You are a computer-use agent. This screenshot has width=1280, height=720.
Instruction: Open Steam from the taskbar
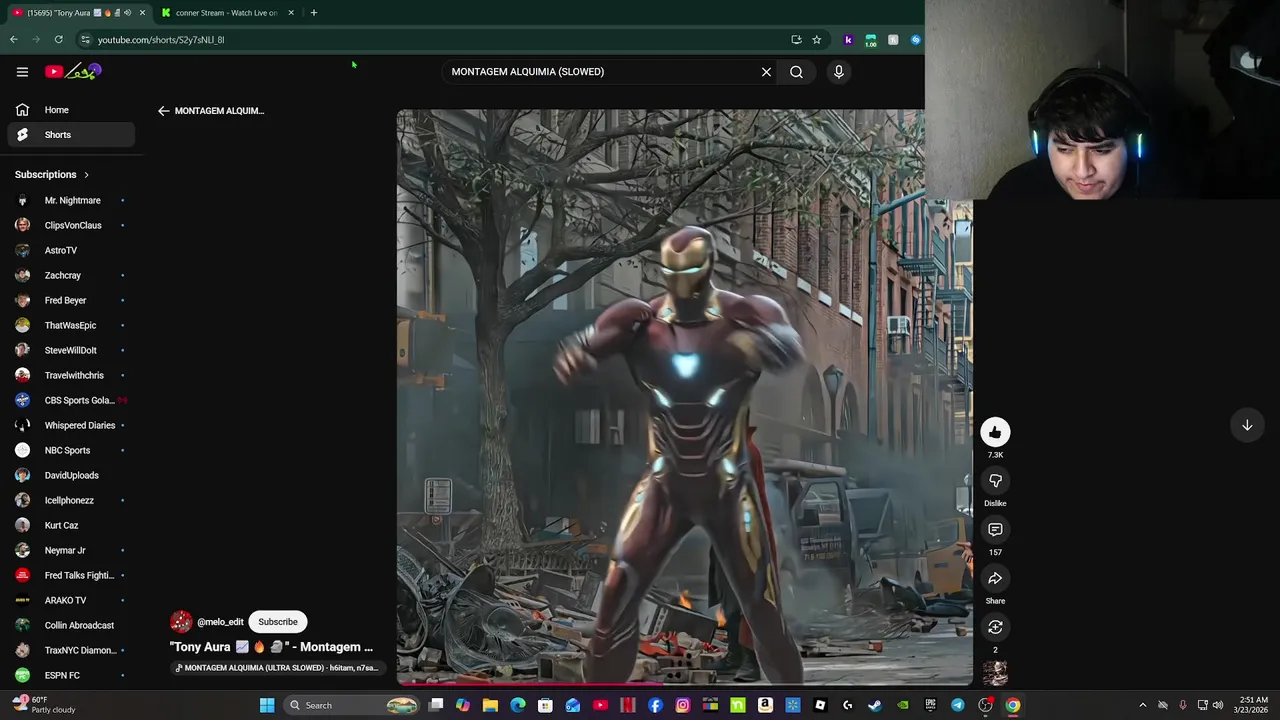875,705
